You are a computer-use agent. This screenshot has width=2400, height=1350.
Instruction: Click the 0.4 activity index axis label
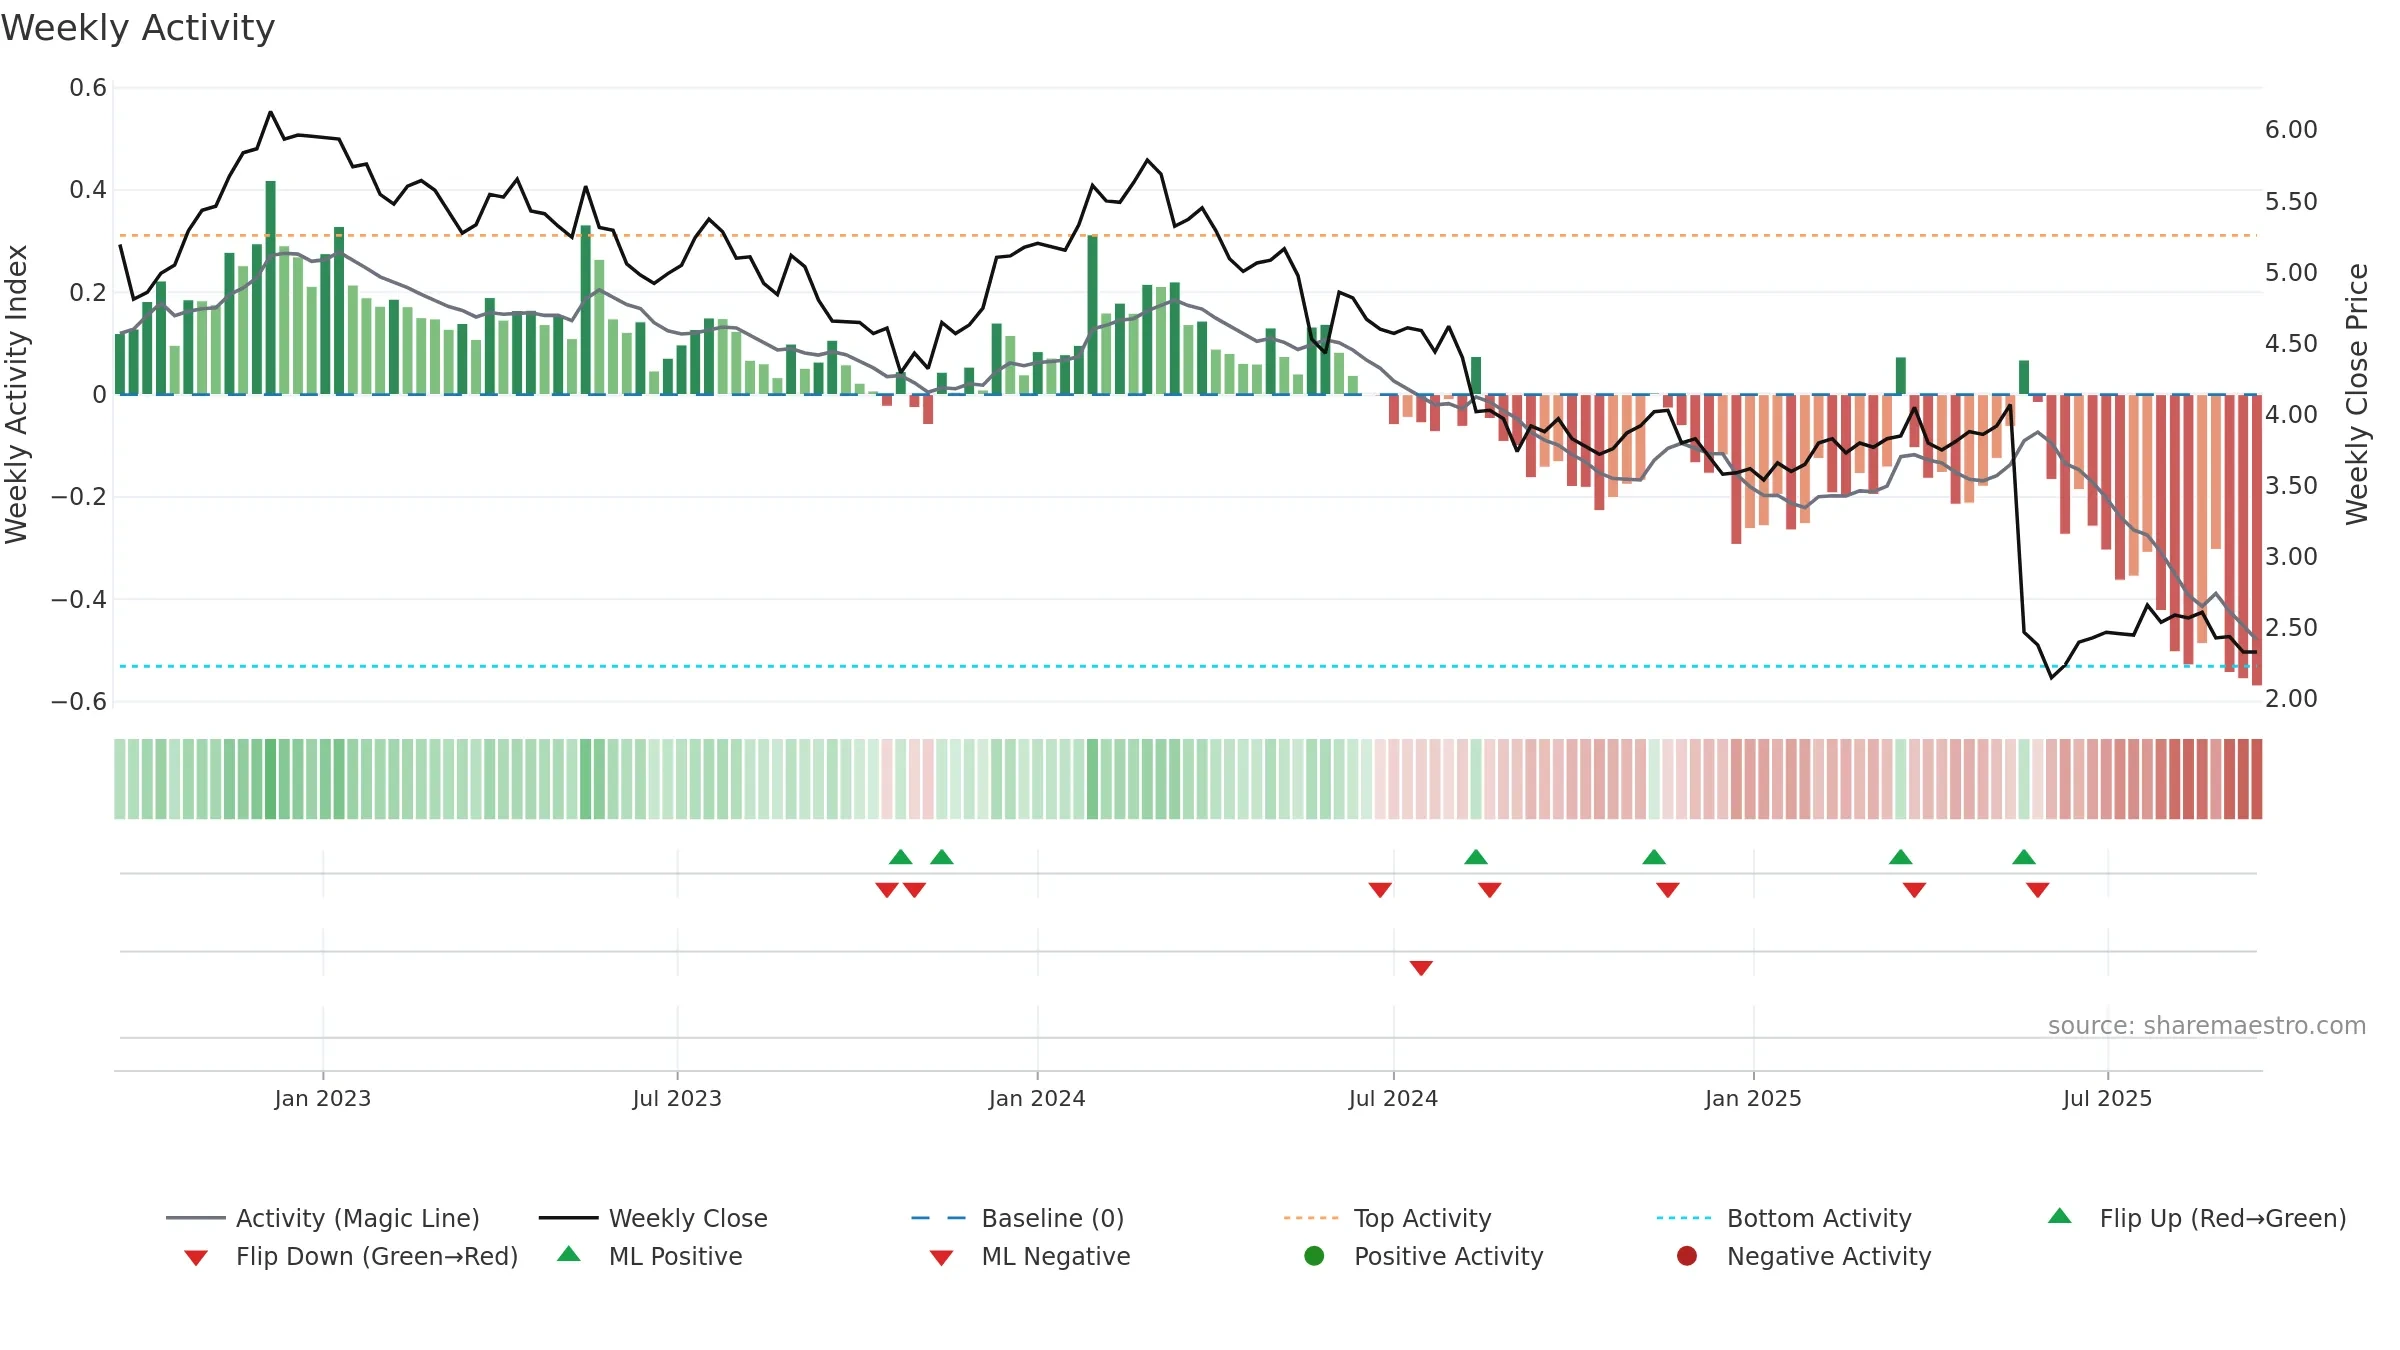[x=88, y=190]
